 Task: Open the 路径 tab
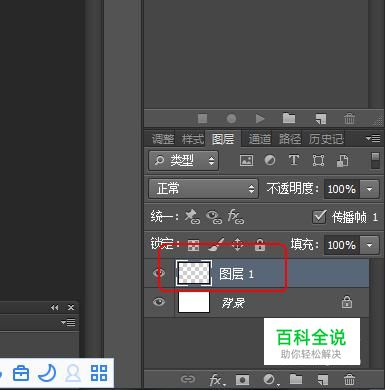point(290,139)
